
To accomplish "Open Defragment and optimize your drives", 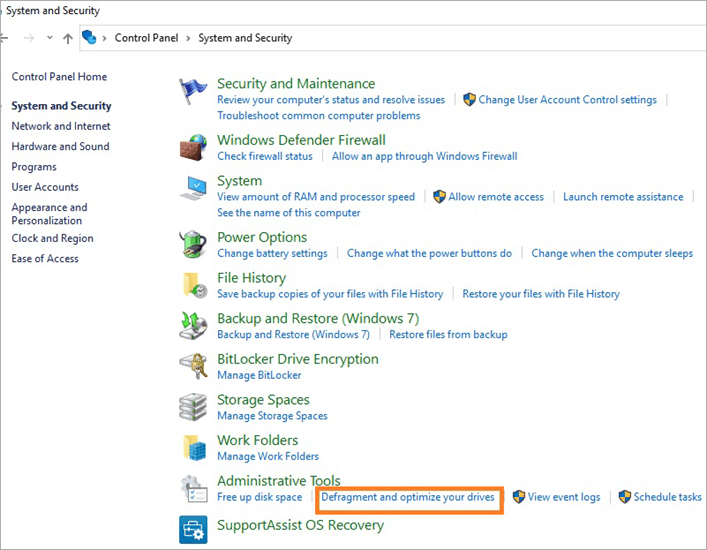I will pos(408,497).
